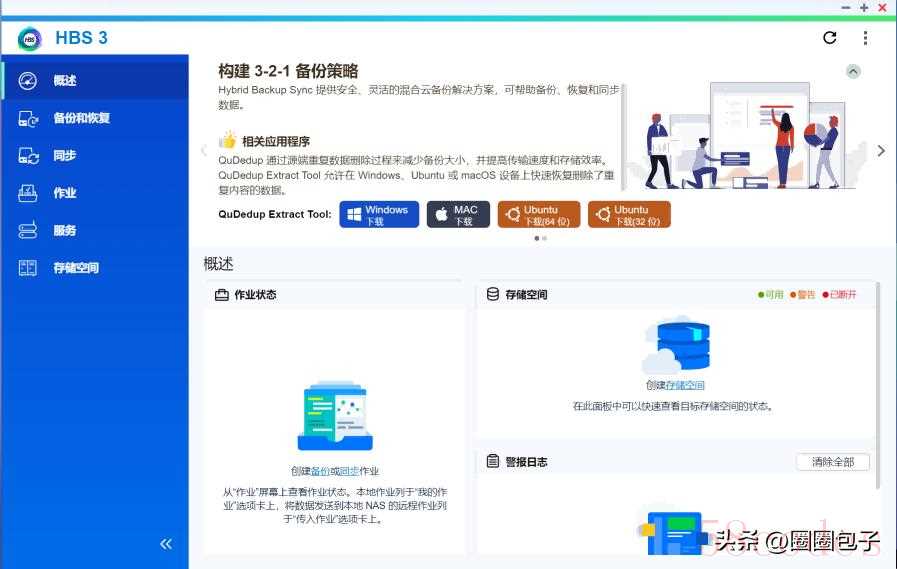Screen dimensions: 897x569
Task: Open the three-dot more options menu
Action: (x=865, y=38)
